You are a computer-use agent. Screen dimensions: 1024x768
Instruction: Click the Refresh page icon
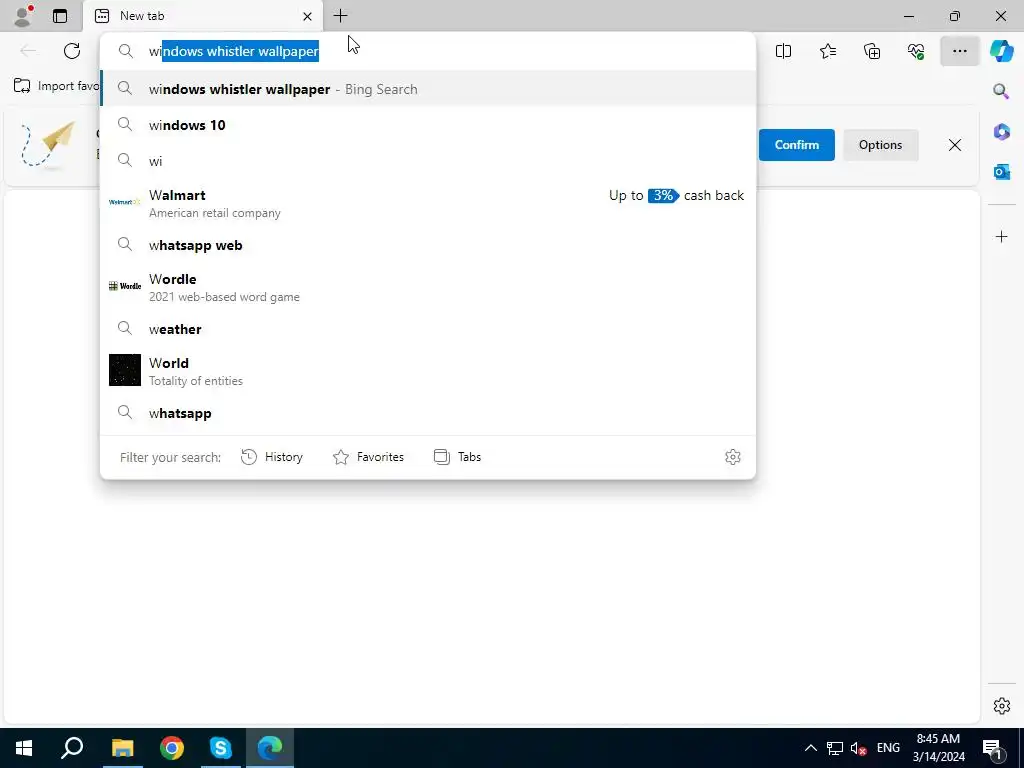72,51
